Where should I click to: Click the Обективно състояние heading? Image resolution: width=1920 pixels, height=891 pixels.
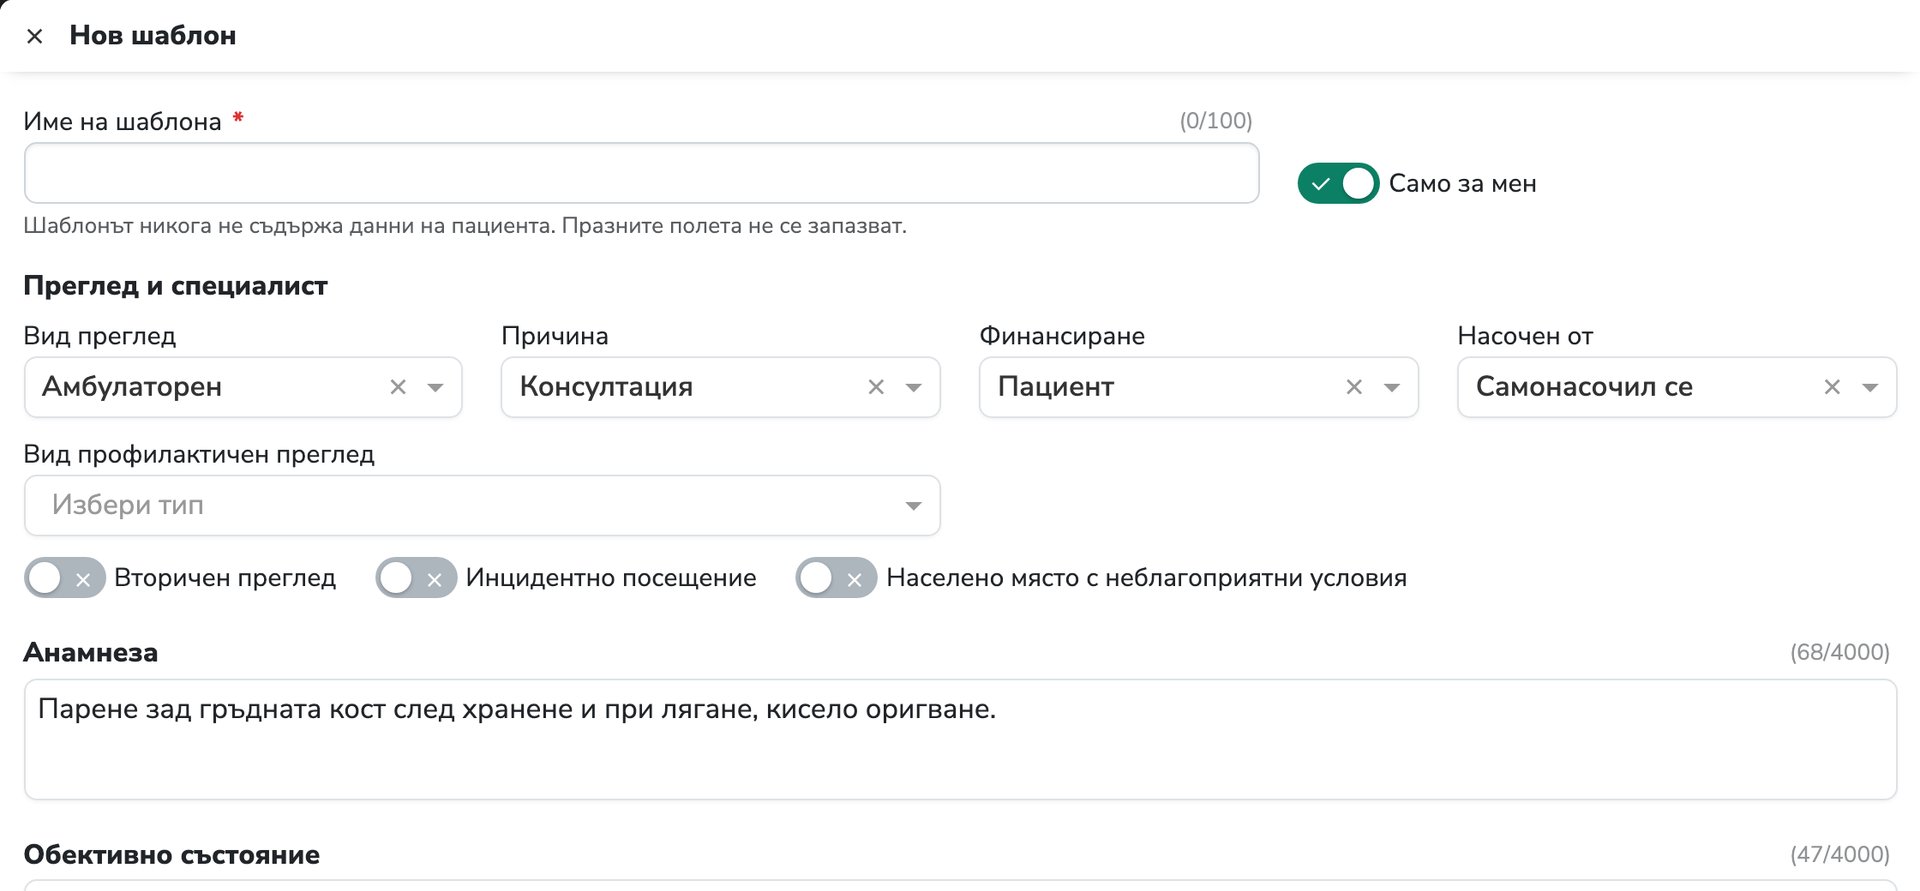(x=172, y=855)
